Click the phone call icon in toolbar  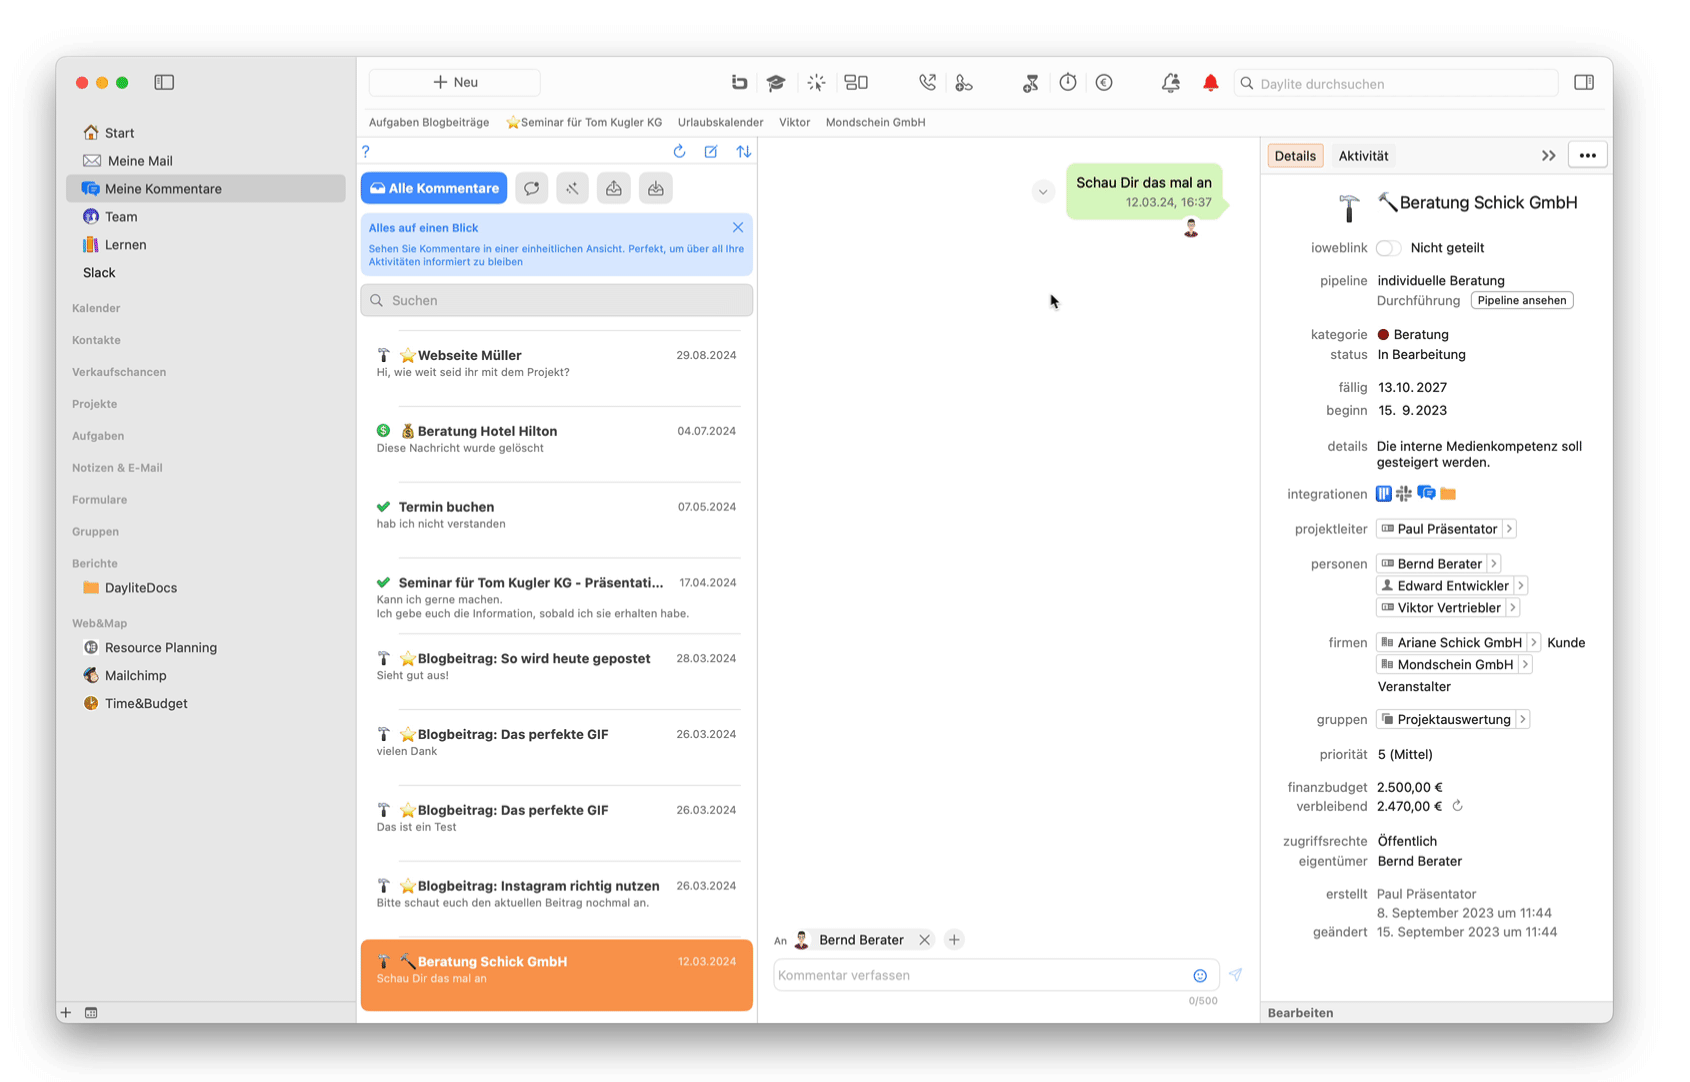click(928, 83)
